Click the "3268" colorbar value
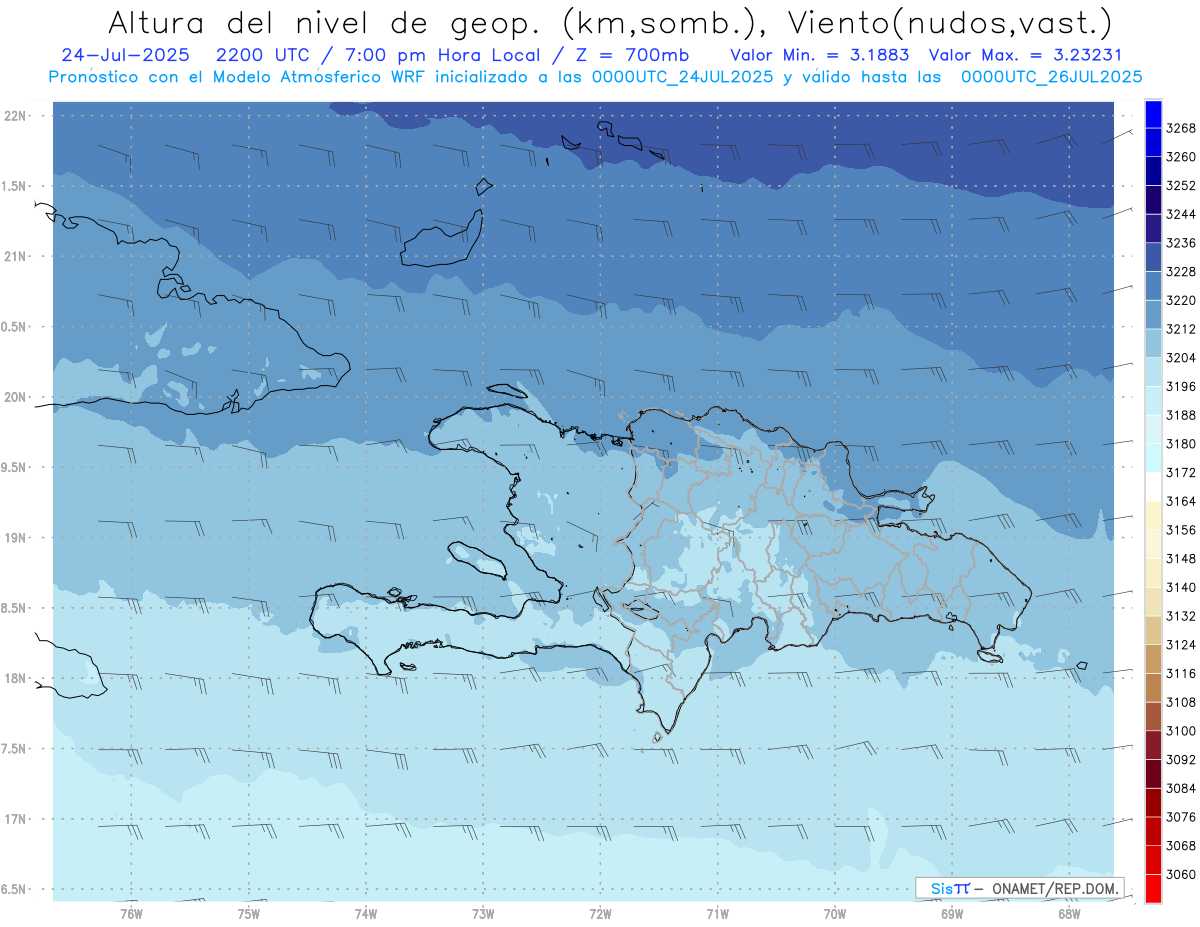 (x=1181, y=128)
